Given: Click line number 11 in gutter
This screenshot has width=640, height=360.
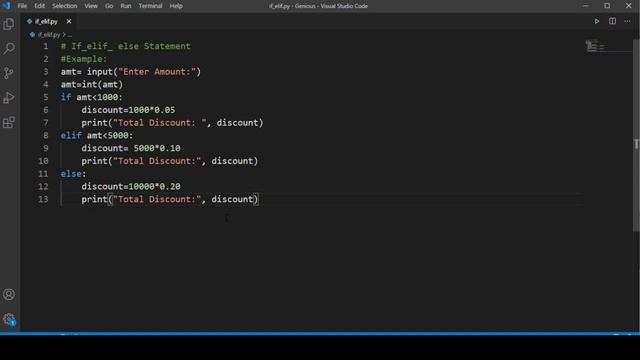Looking at the screenshot, I should 43,174.
